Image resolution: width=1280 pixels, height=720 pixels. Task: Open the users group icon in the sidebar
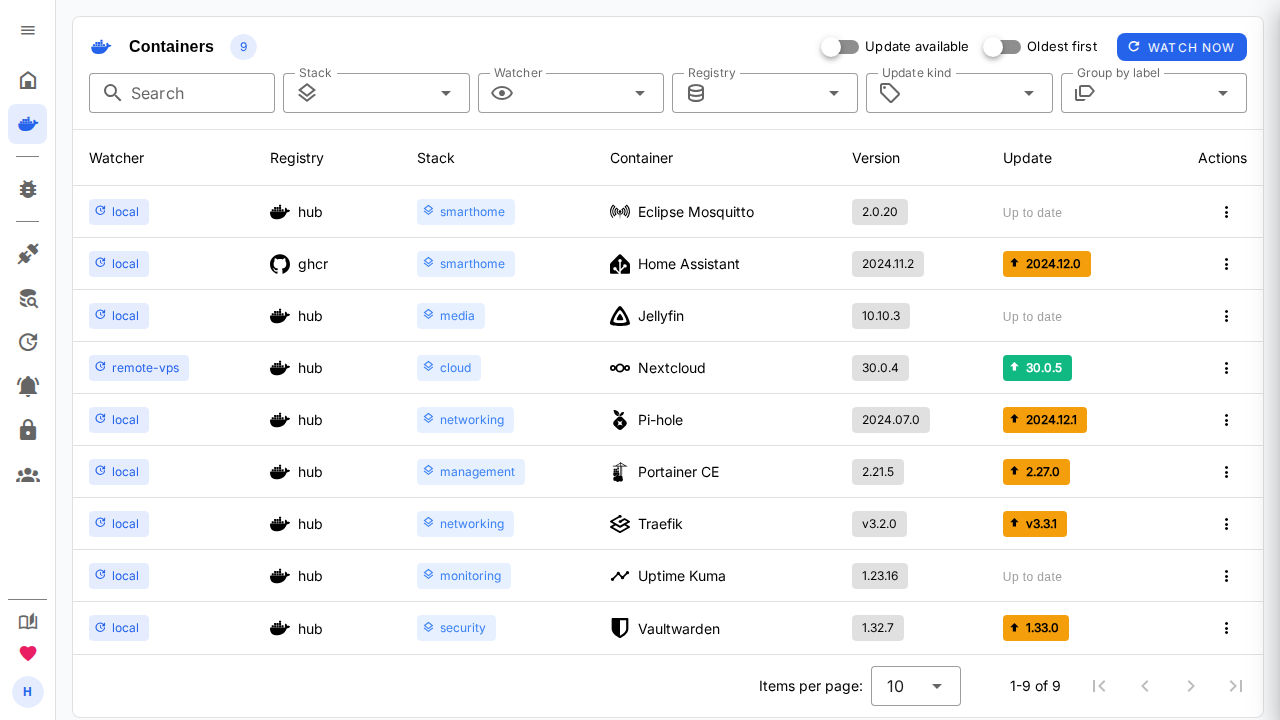pyautogui.click(x=28, y=475)
